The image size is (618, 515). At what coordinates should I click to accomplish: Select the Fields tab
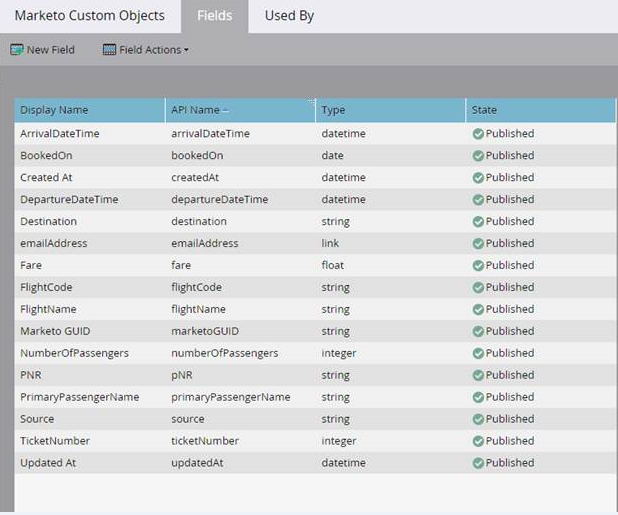pos(215,16)
